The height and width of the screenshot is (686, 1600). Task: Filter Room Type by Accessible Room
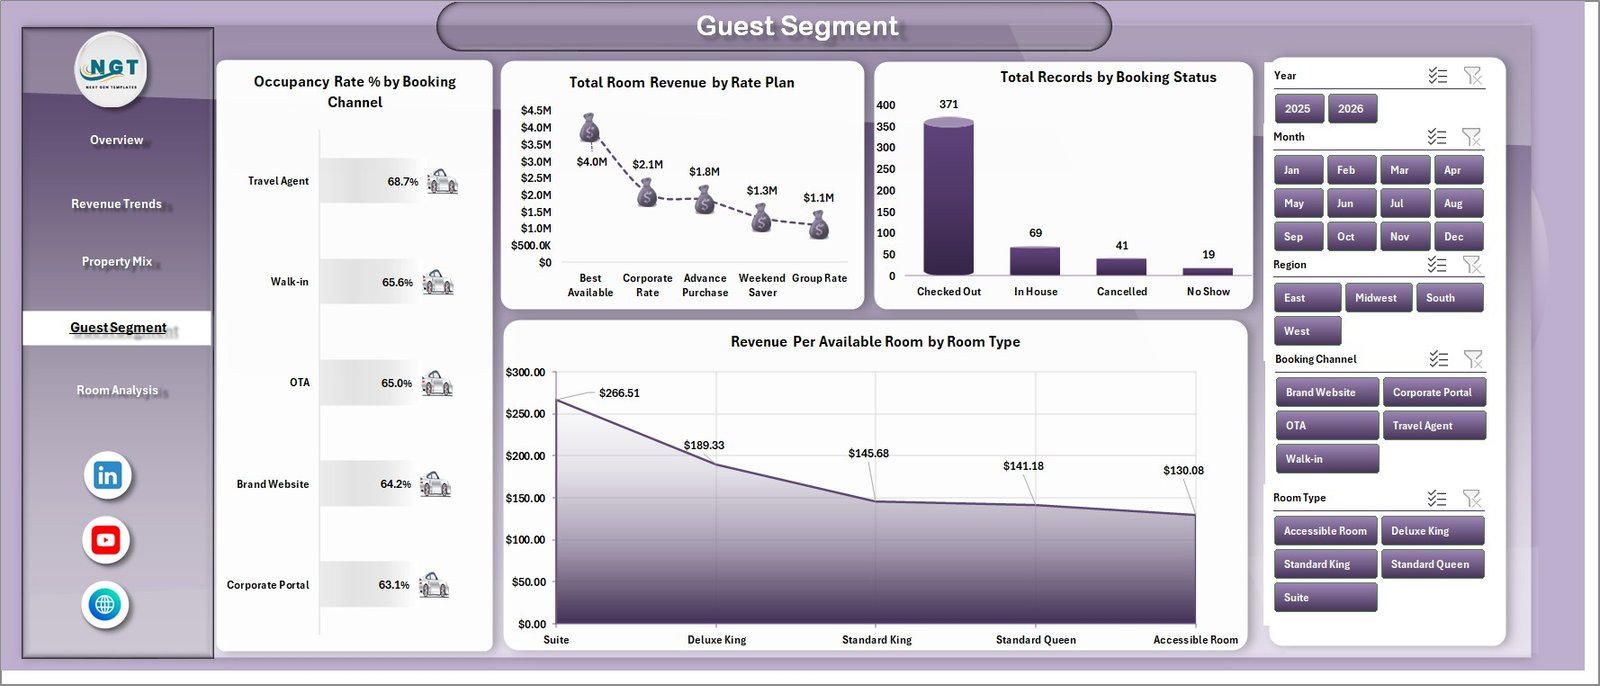[x=1325, y=531]
